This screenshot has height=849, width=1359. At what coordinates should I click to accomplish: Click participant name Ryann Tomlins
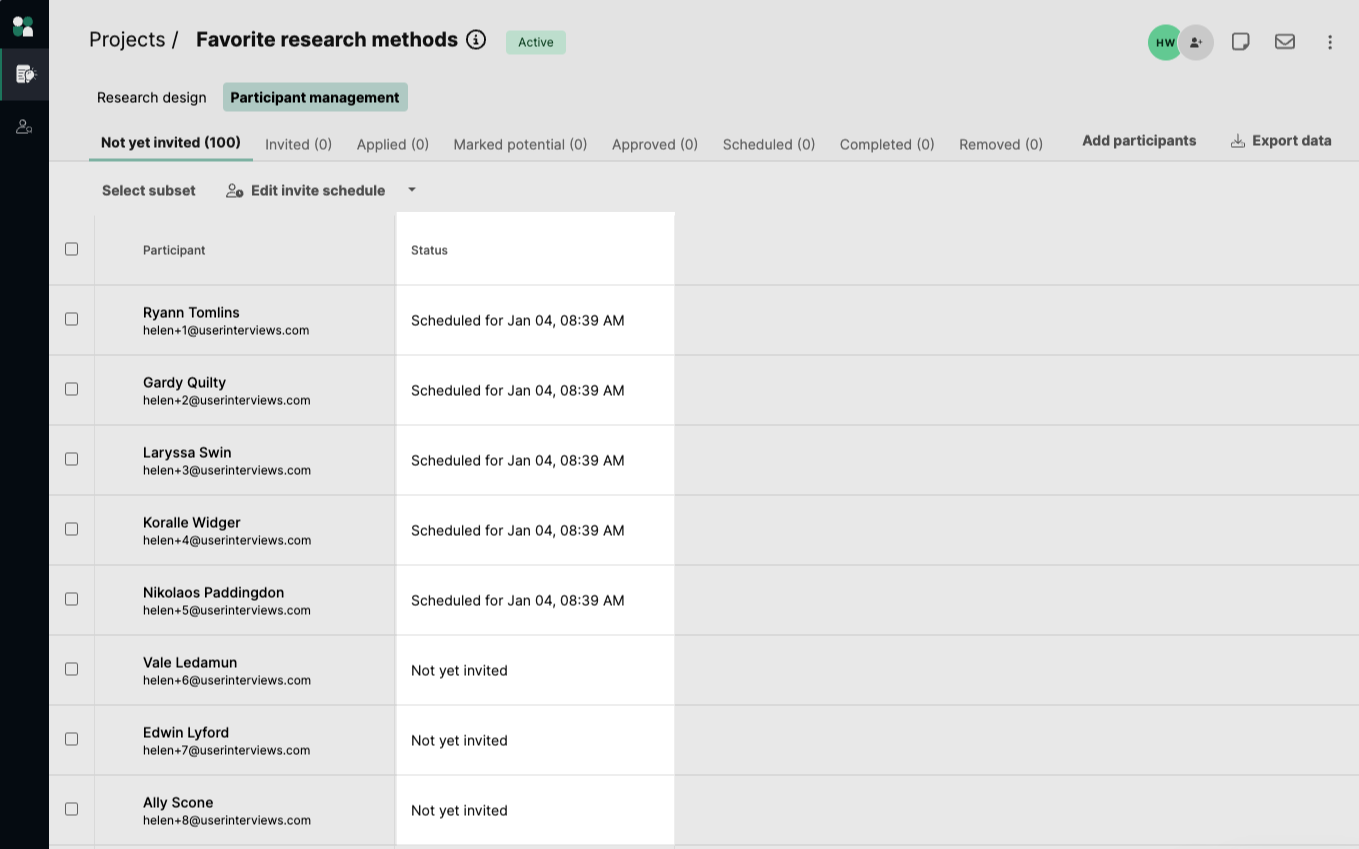point(191,312)
